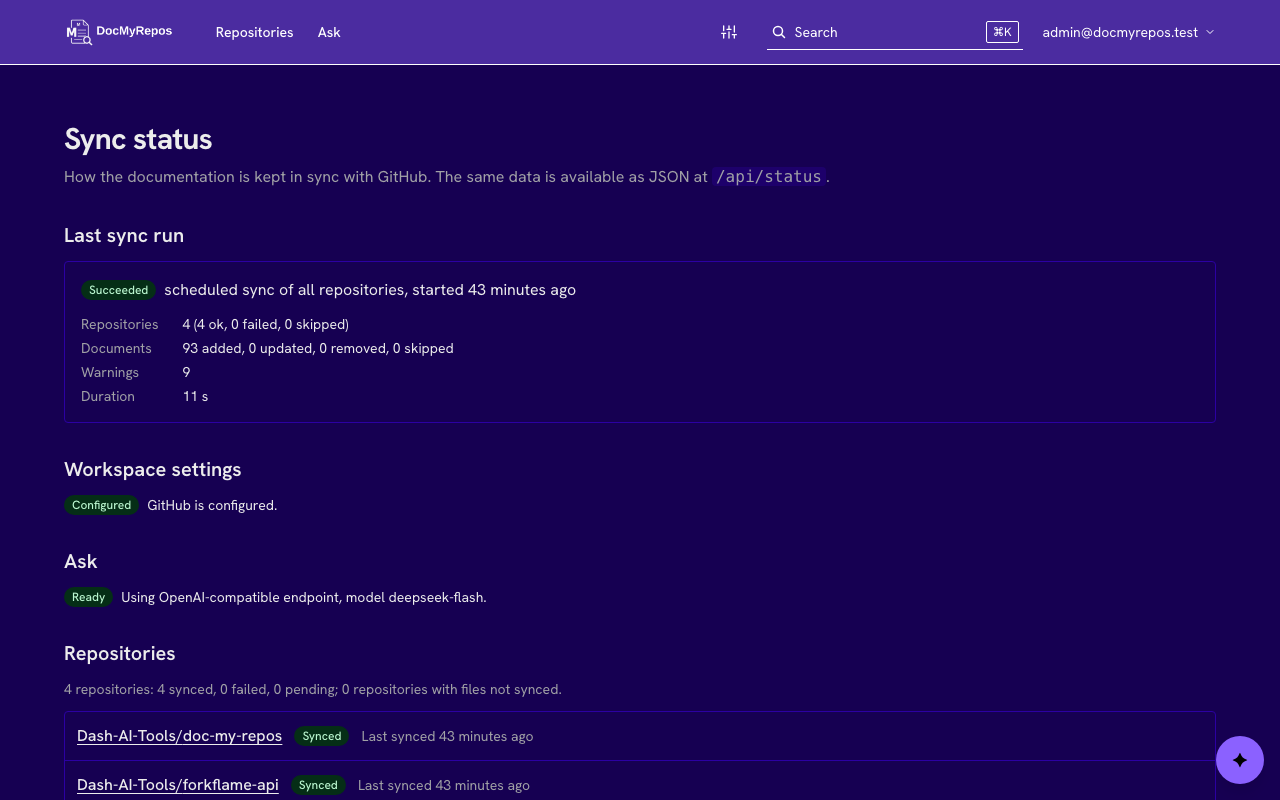The height and width of the screenshot is (800, 1280).
Task: Click the Ready status badge
Action: point(88,597)
